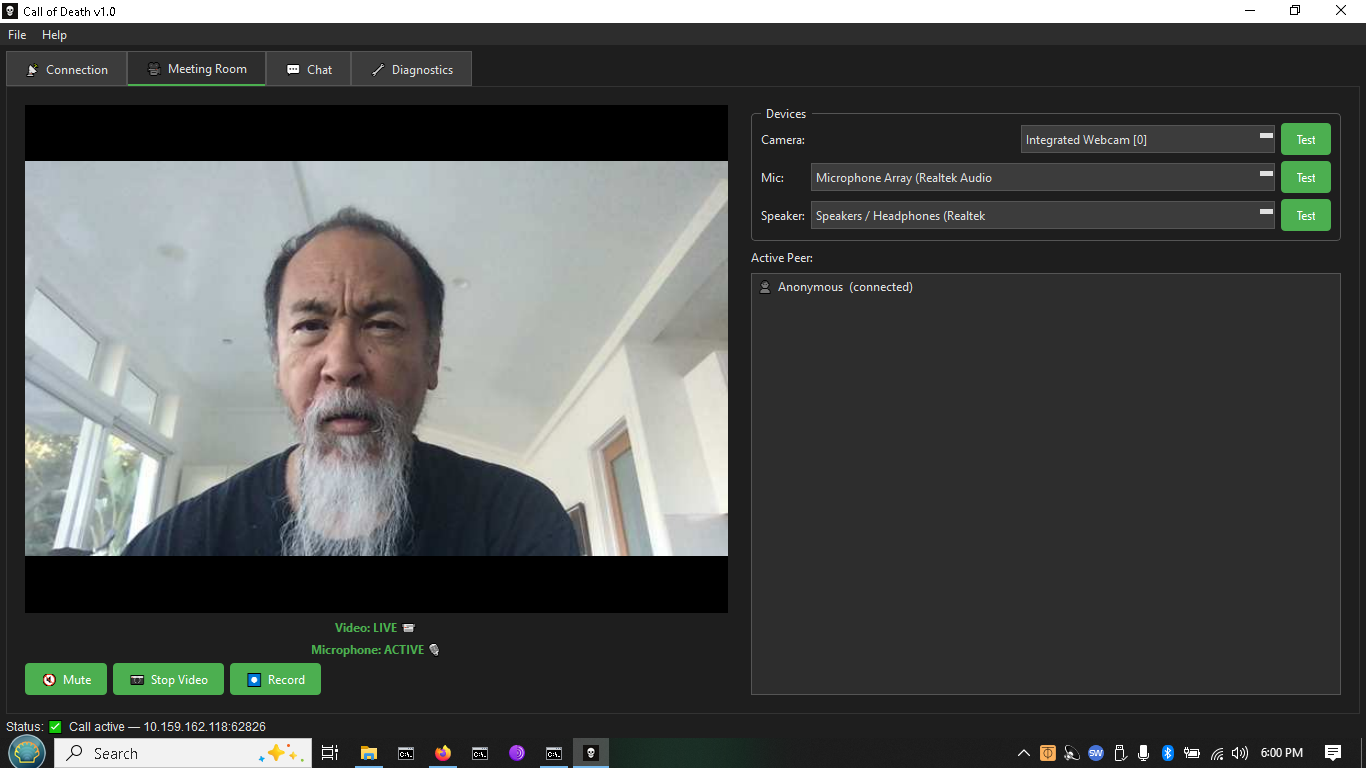Open the notification center icon
This screenshot has width=1366, height=768.
coord(1332,753)
